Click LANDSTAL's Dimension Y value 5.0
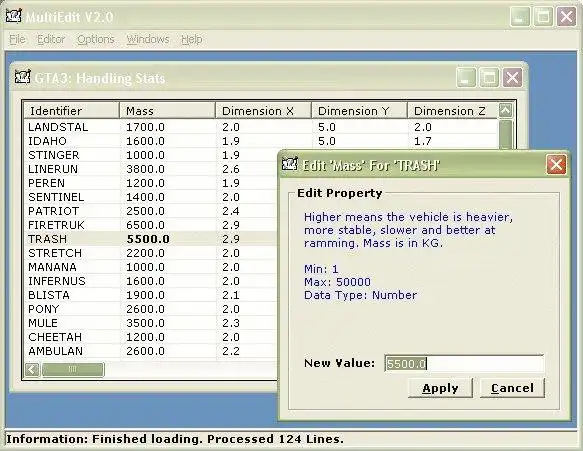 tap(327, 127)
